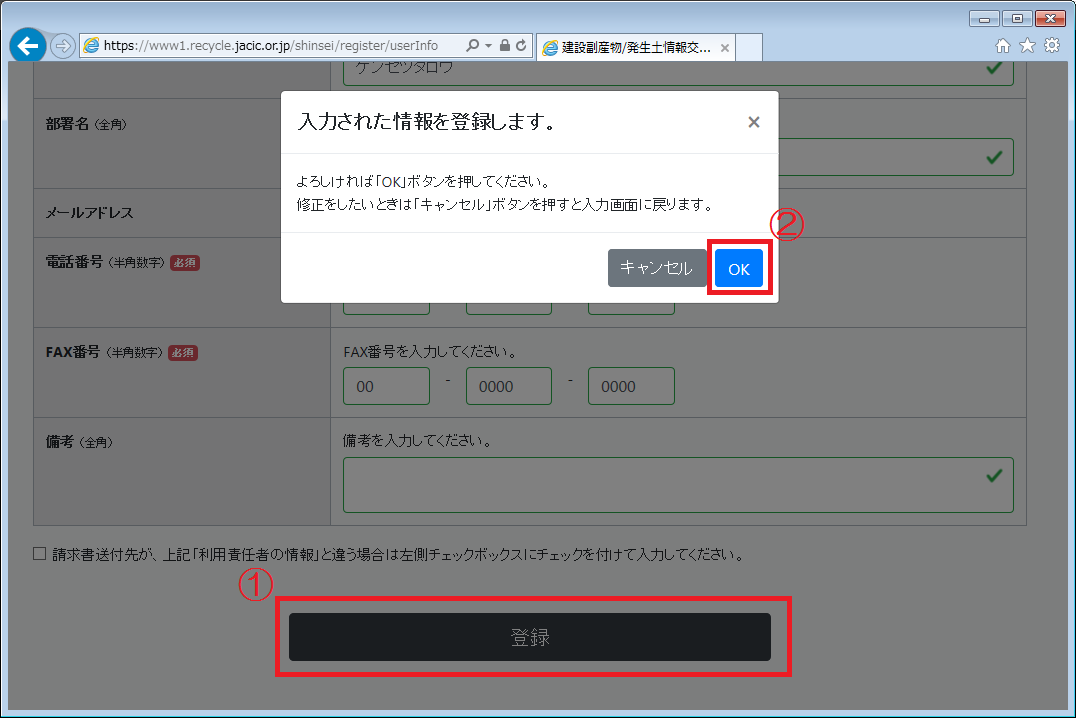Click the 備考 text area
The height and width of the screenshot is (718, 1076).
(678, 485)
